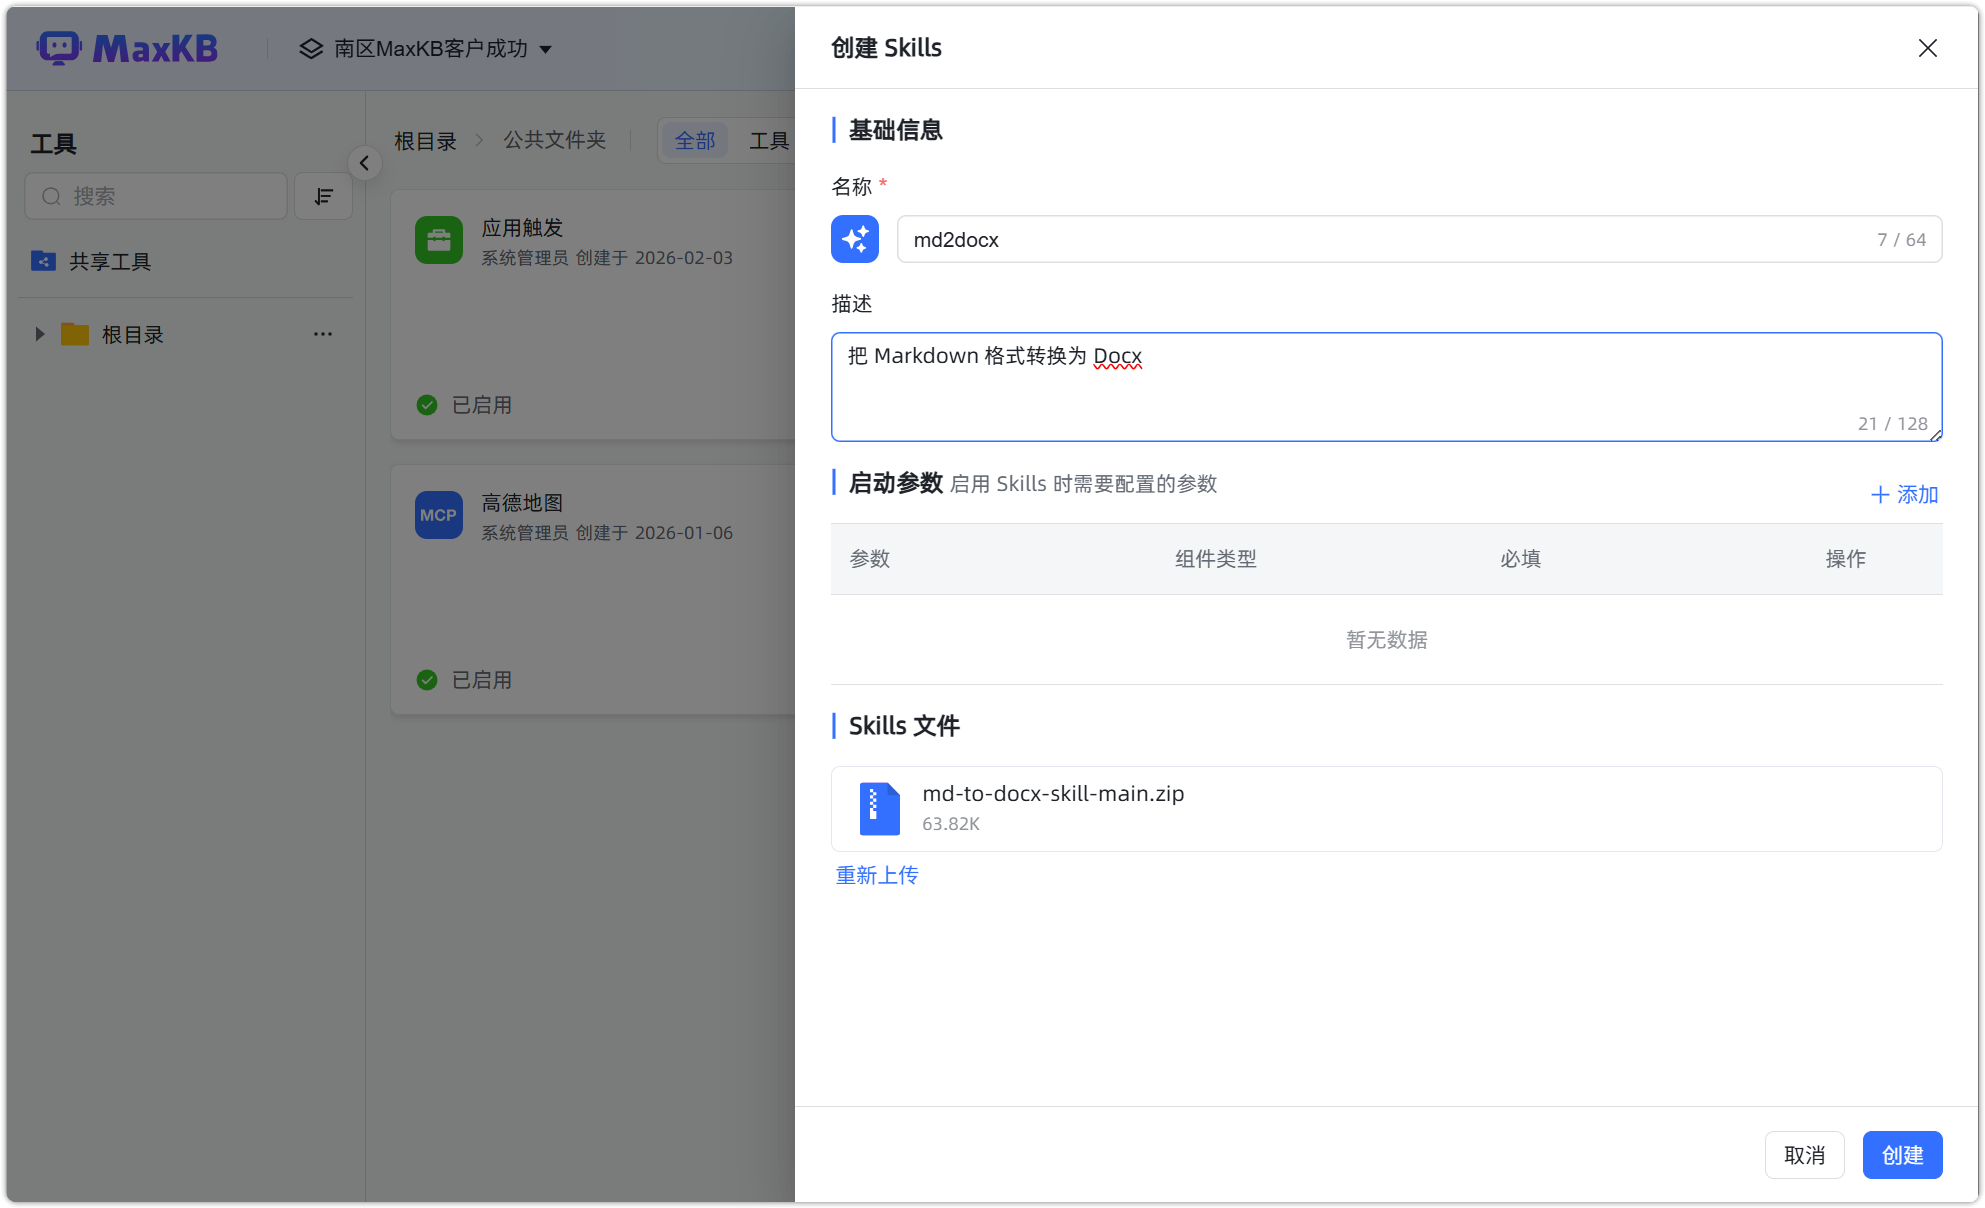Click the 重新上传 link
The height and width of the screenshot is (1208, 1985).
pyautogui.click(x=877, y=875)
